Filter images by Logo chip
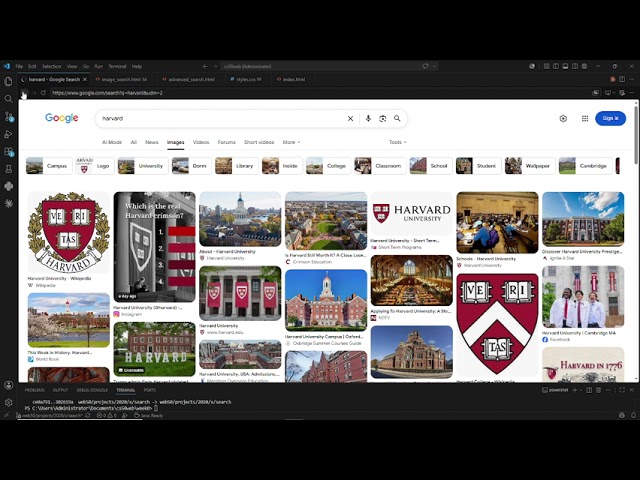 point(94,166)
